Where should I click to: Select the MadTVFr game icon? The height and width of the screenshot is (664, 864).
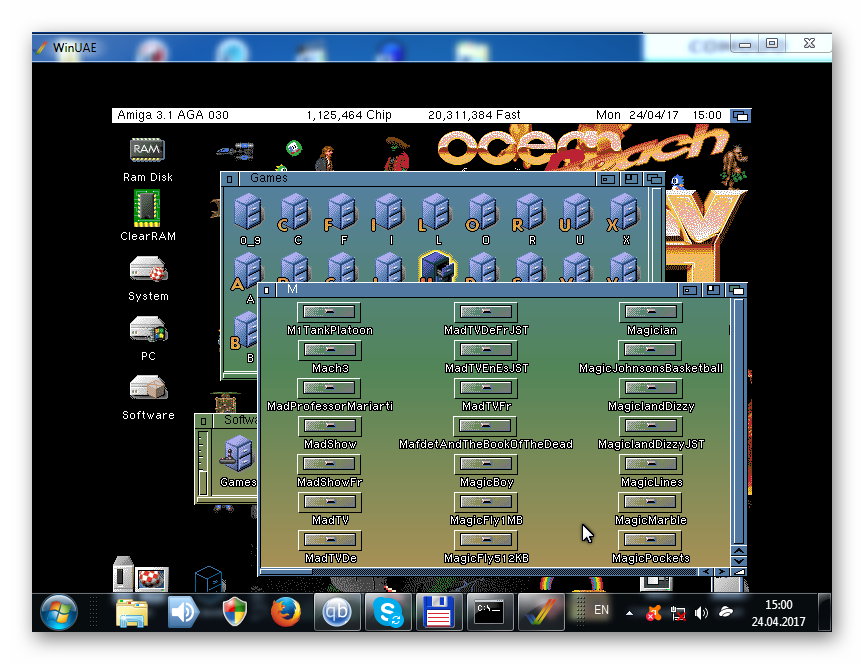pyautogui.click(x=485, y=388)
